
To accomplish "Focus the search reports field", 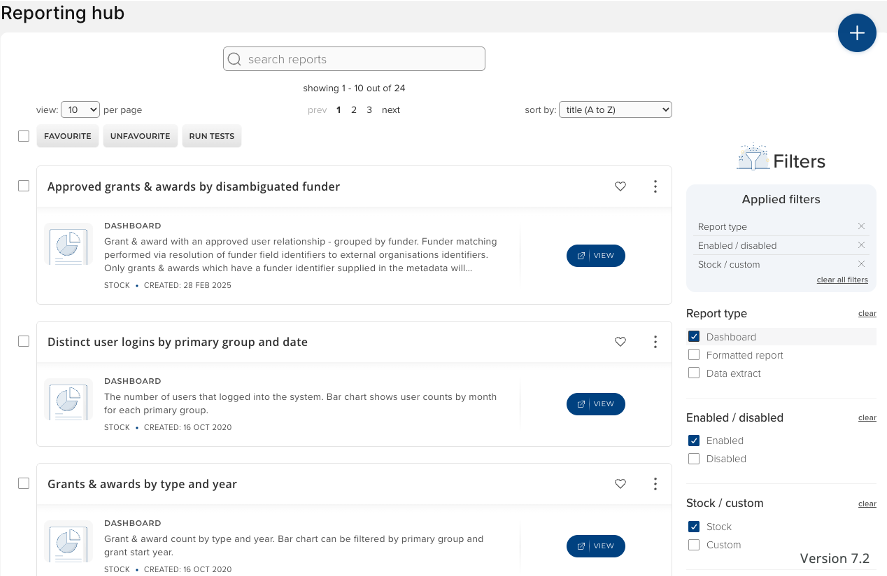I will pos(354,59).
